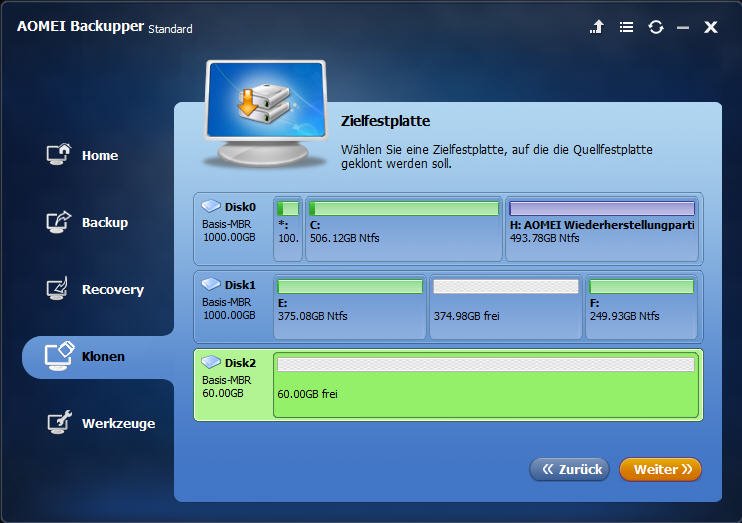The image size is (742, 523).
Task: Close the AOMEI Backupper window
Action: 711,27
